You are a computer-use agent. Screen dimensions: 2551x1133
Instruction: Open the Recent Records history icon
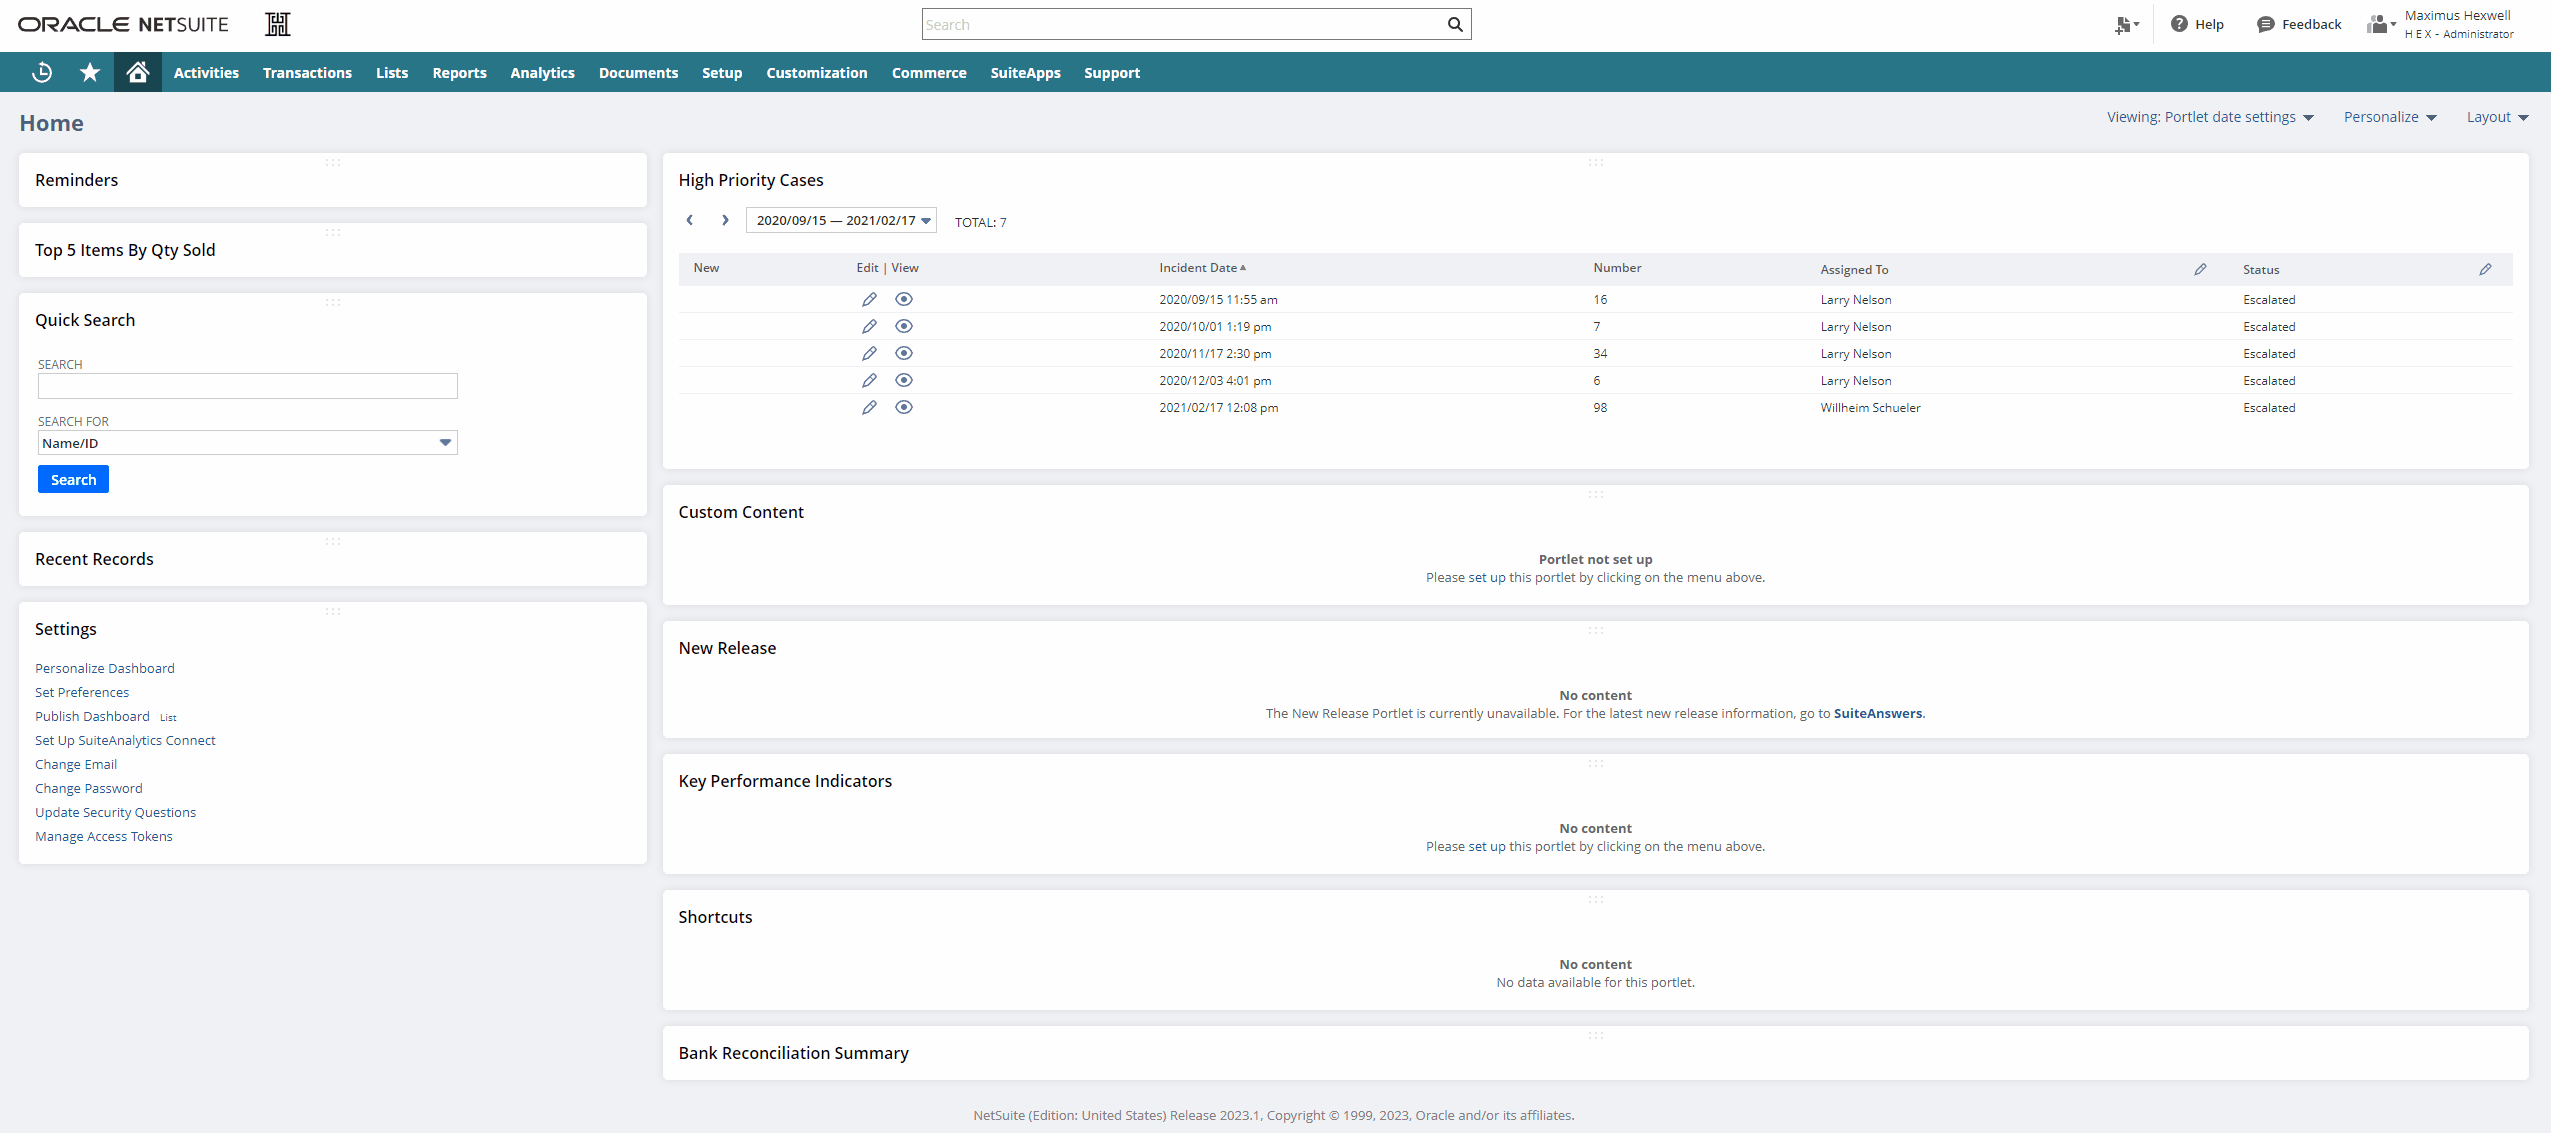point(42,72)
